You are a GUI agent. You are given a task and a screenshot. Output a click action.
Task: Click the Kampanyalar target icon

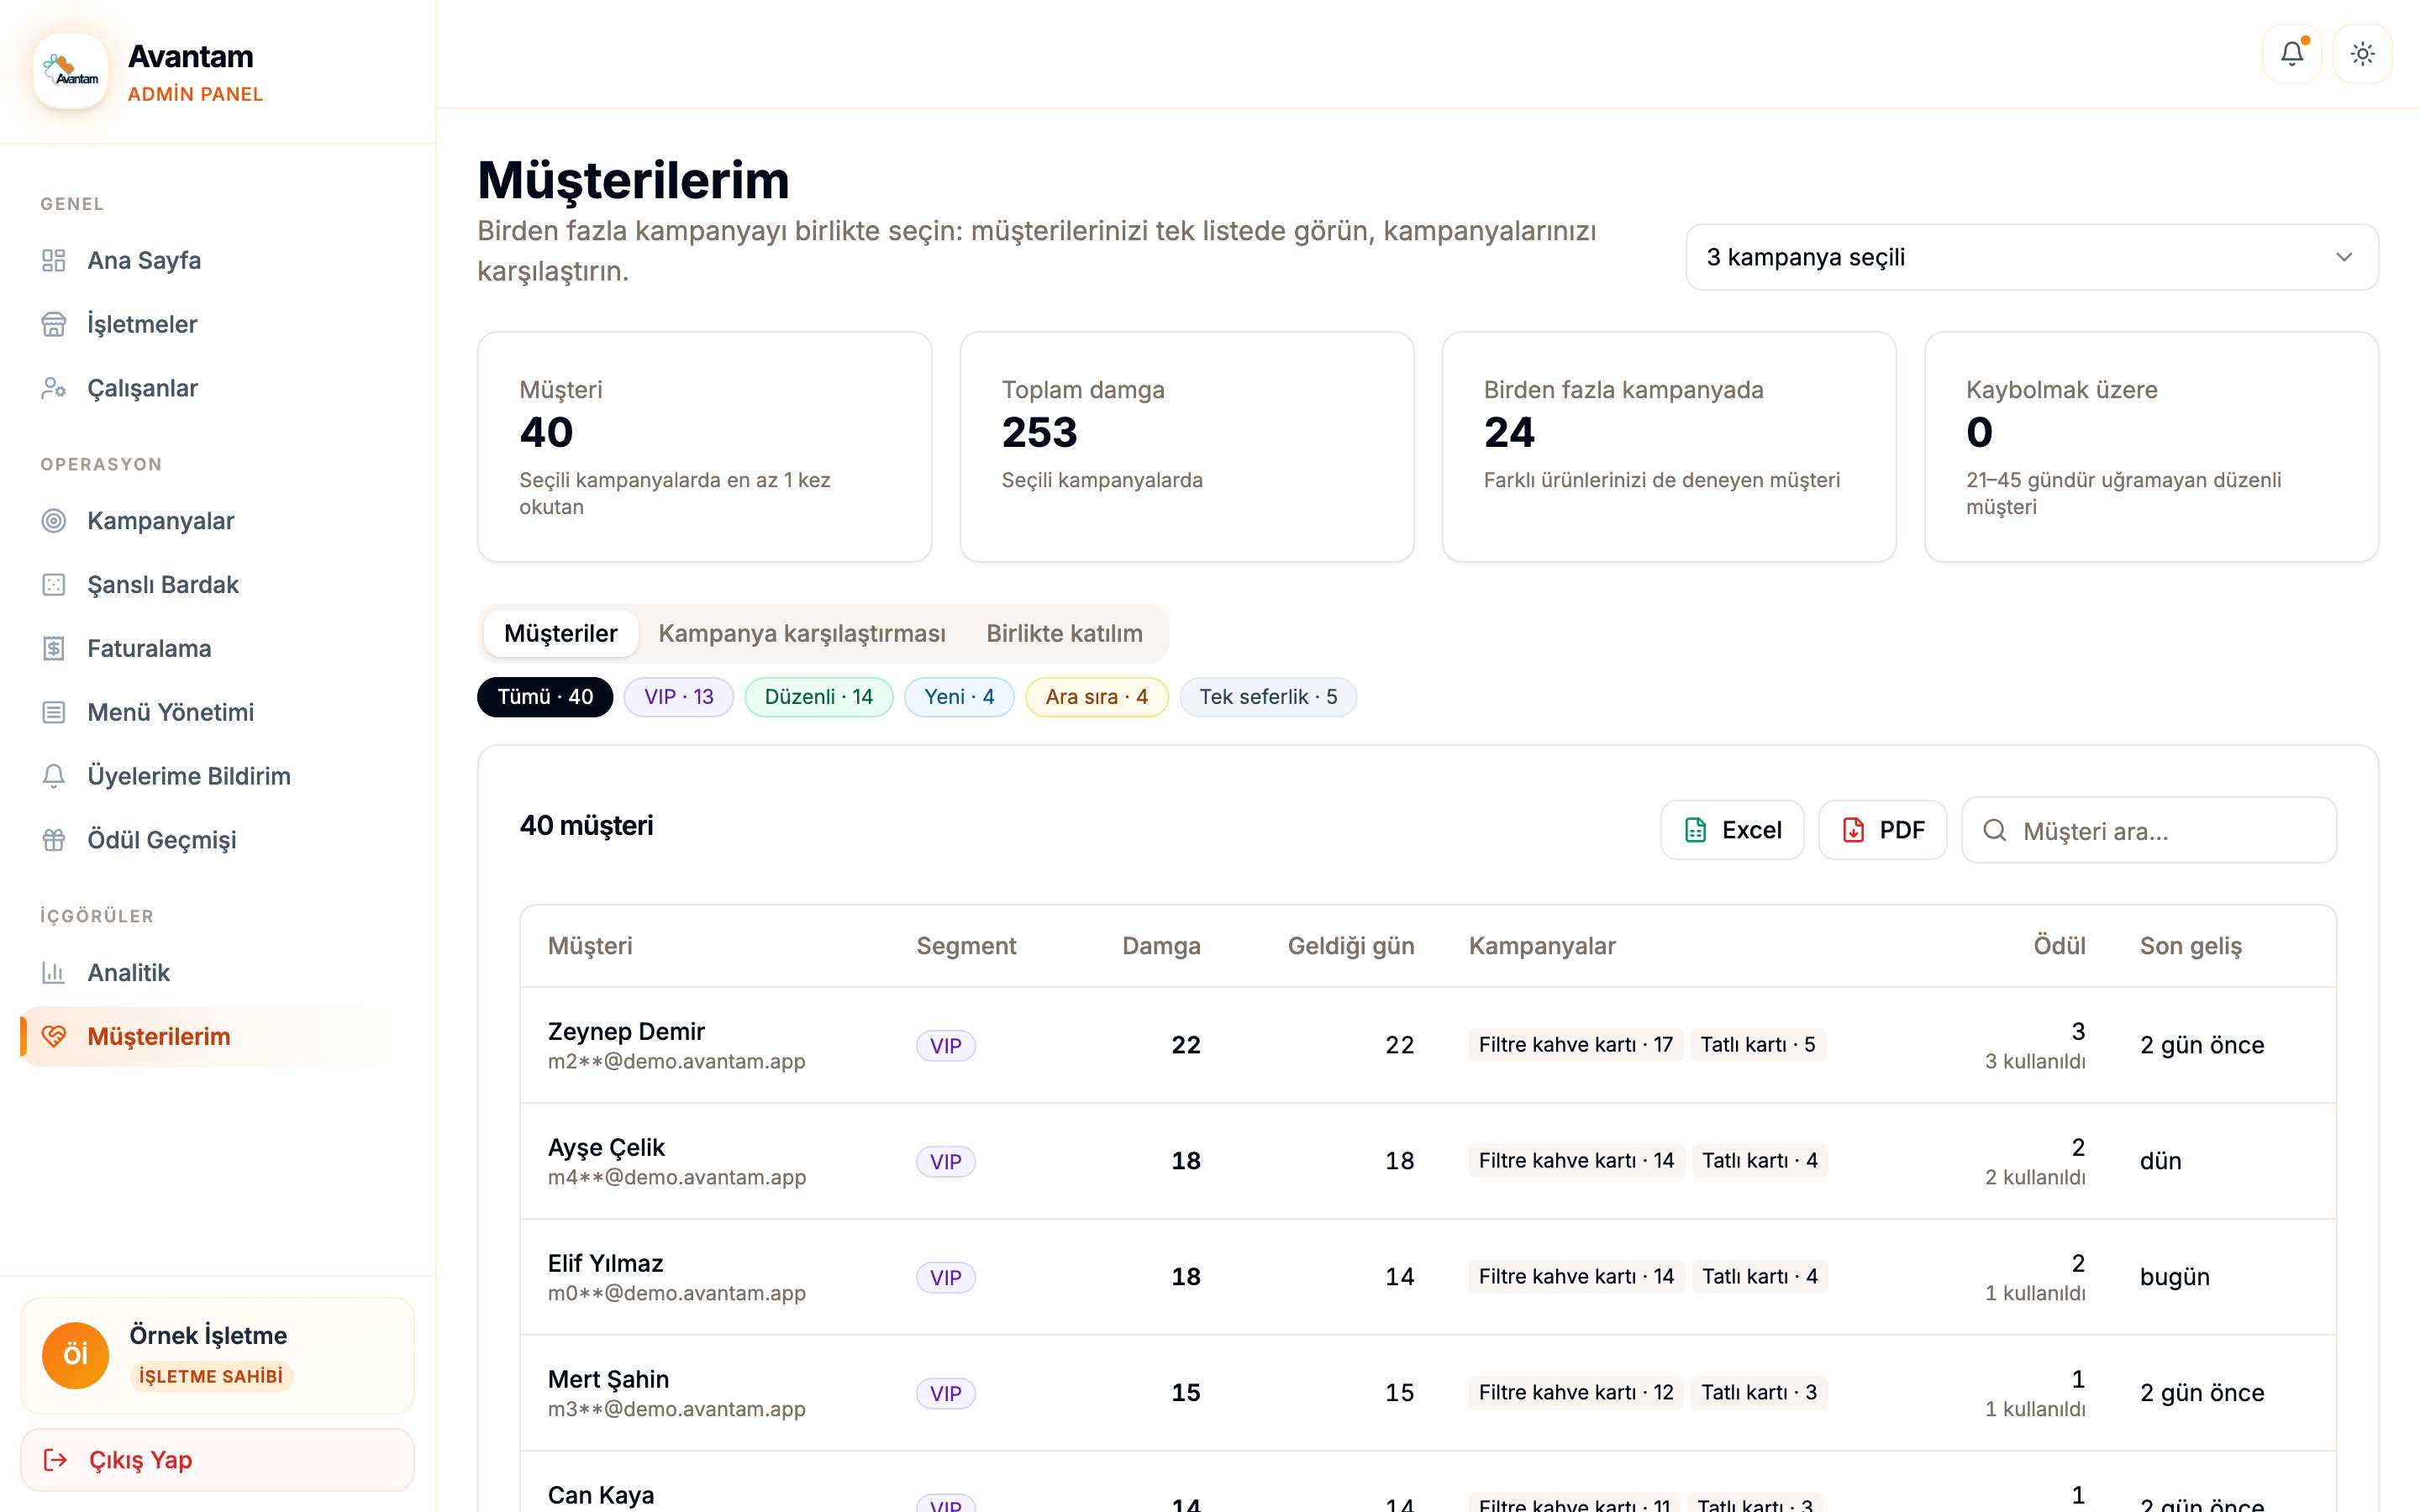pyautogui.click(x=54, y=521)
